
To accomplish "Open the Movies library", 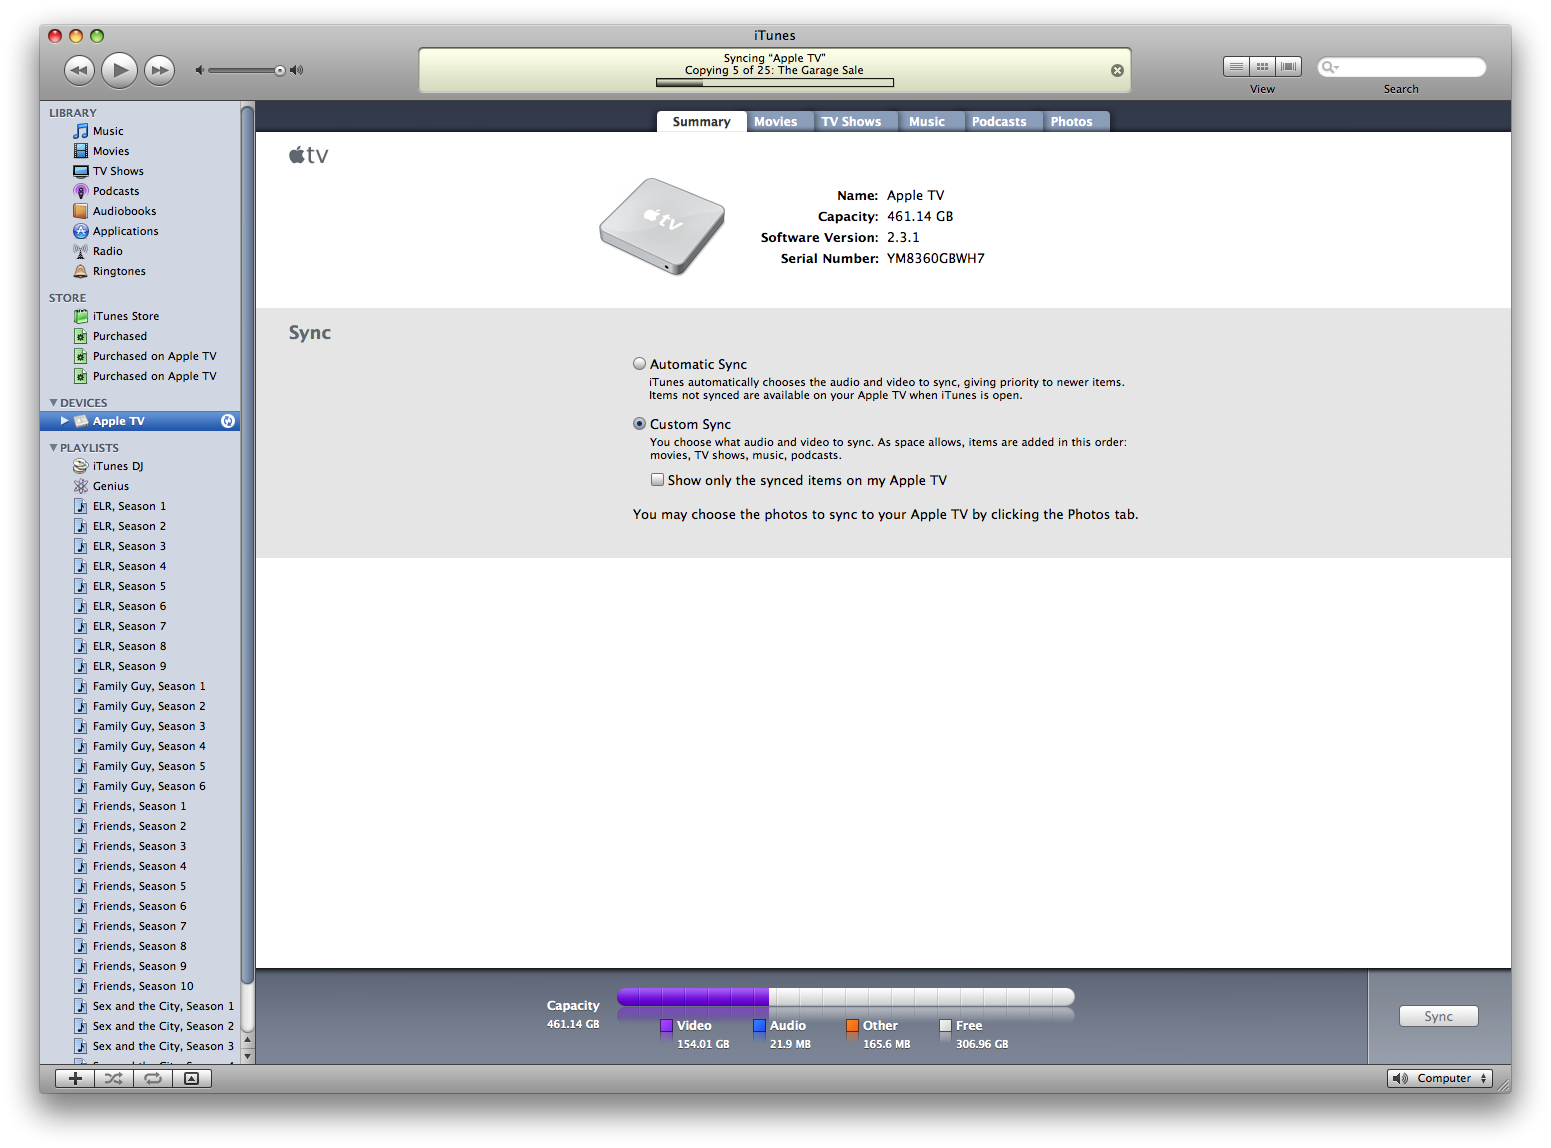I will click(140, 151).
